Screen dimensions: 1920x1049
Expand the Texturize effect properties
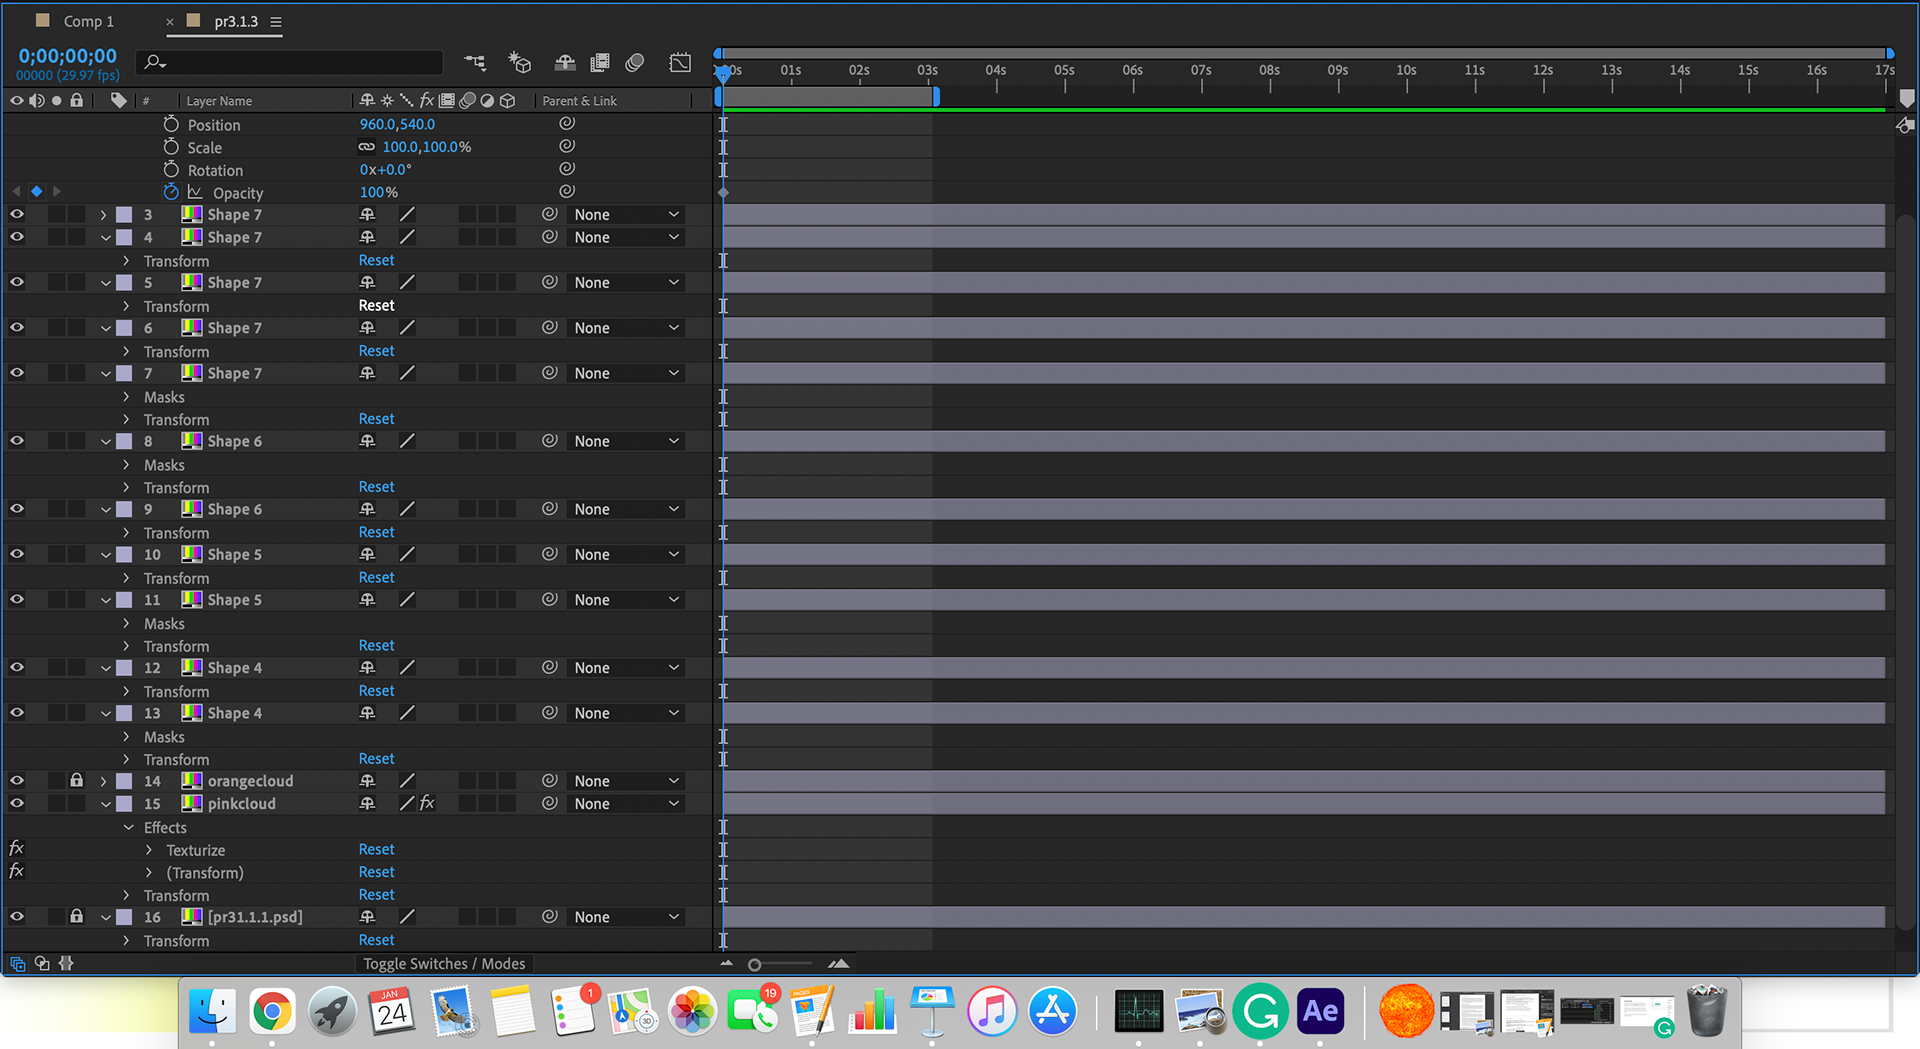pos(149,850)
